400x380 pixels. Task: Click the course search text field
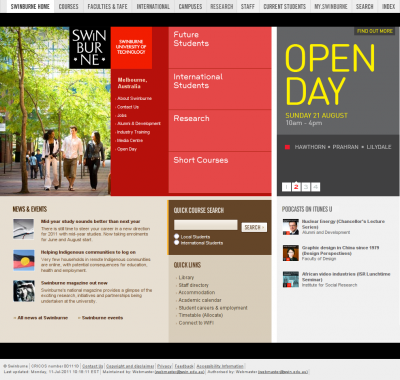tap(206, 225)
